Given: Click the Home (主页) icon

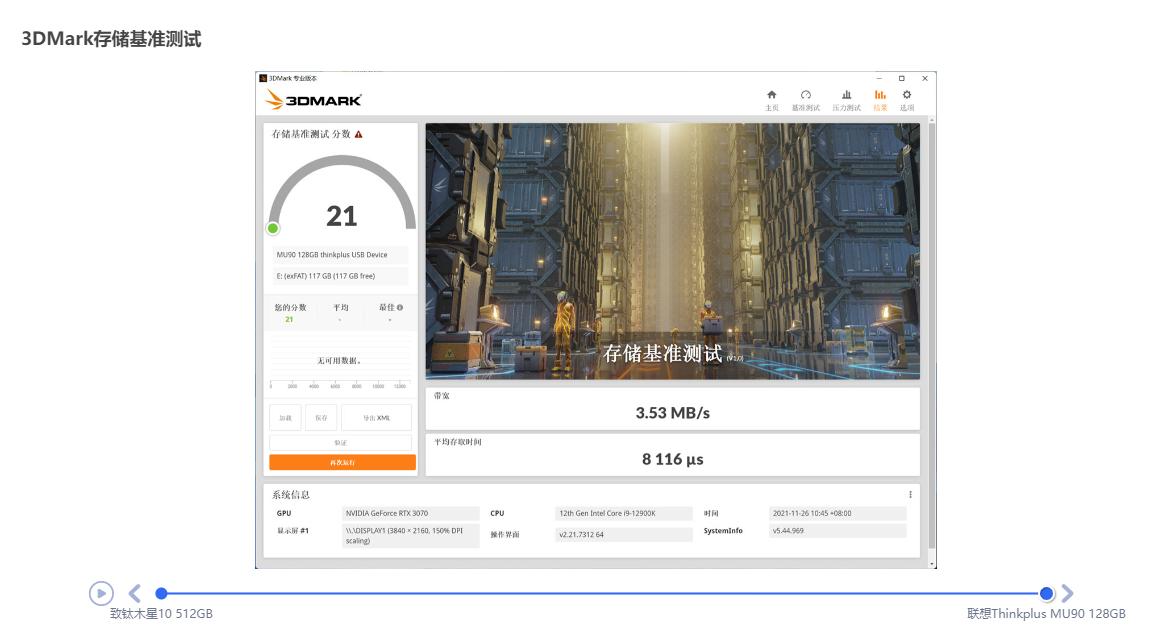Looking at the screenshot, I should click(771, 98).
